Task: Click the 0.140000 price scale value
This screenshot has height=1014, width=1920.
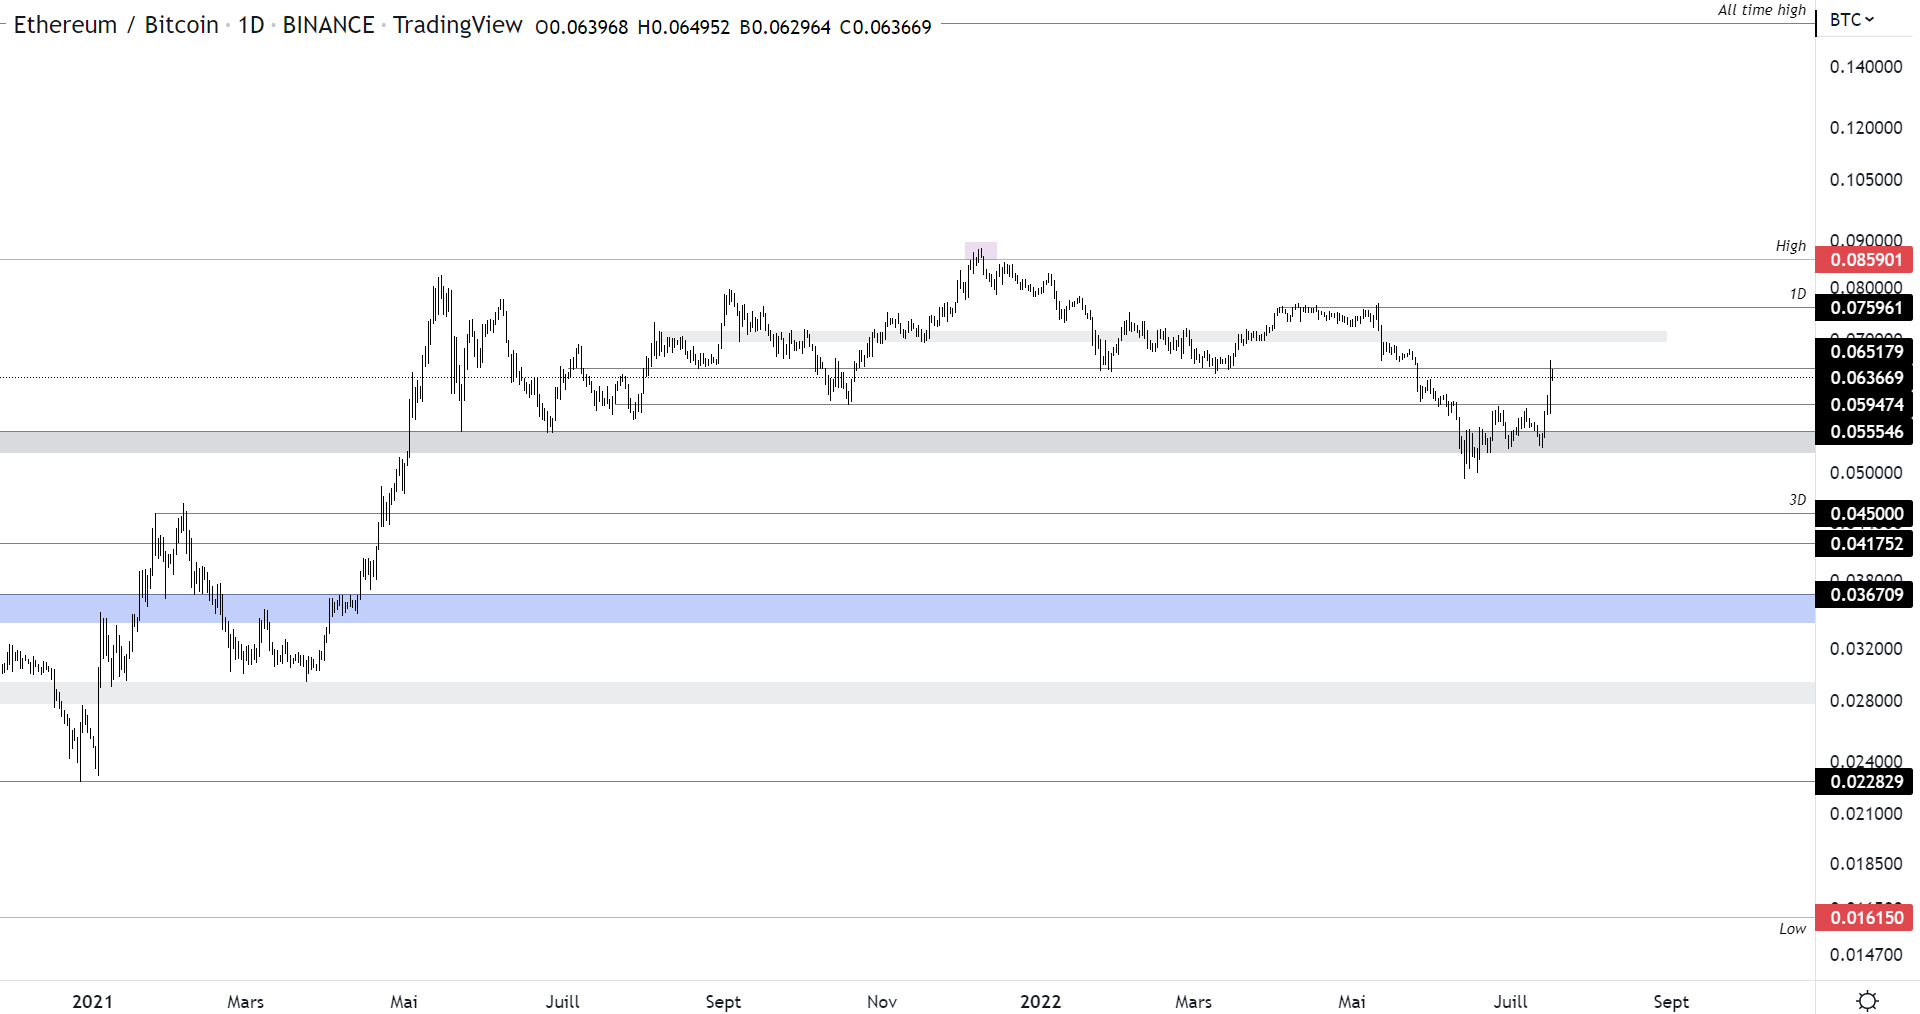Action: tap(1866, 67)
